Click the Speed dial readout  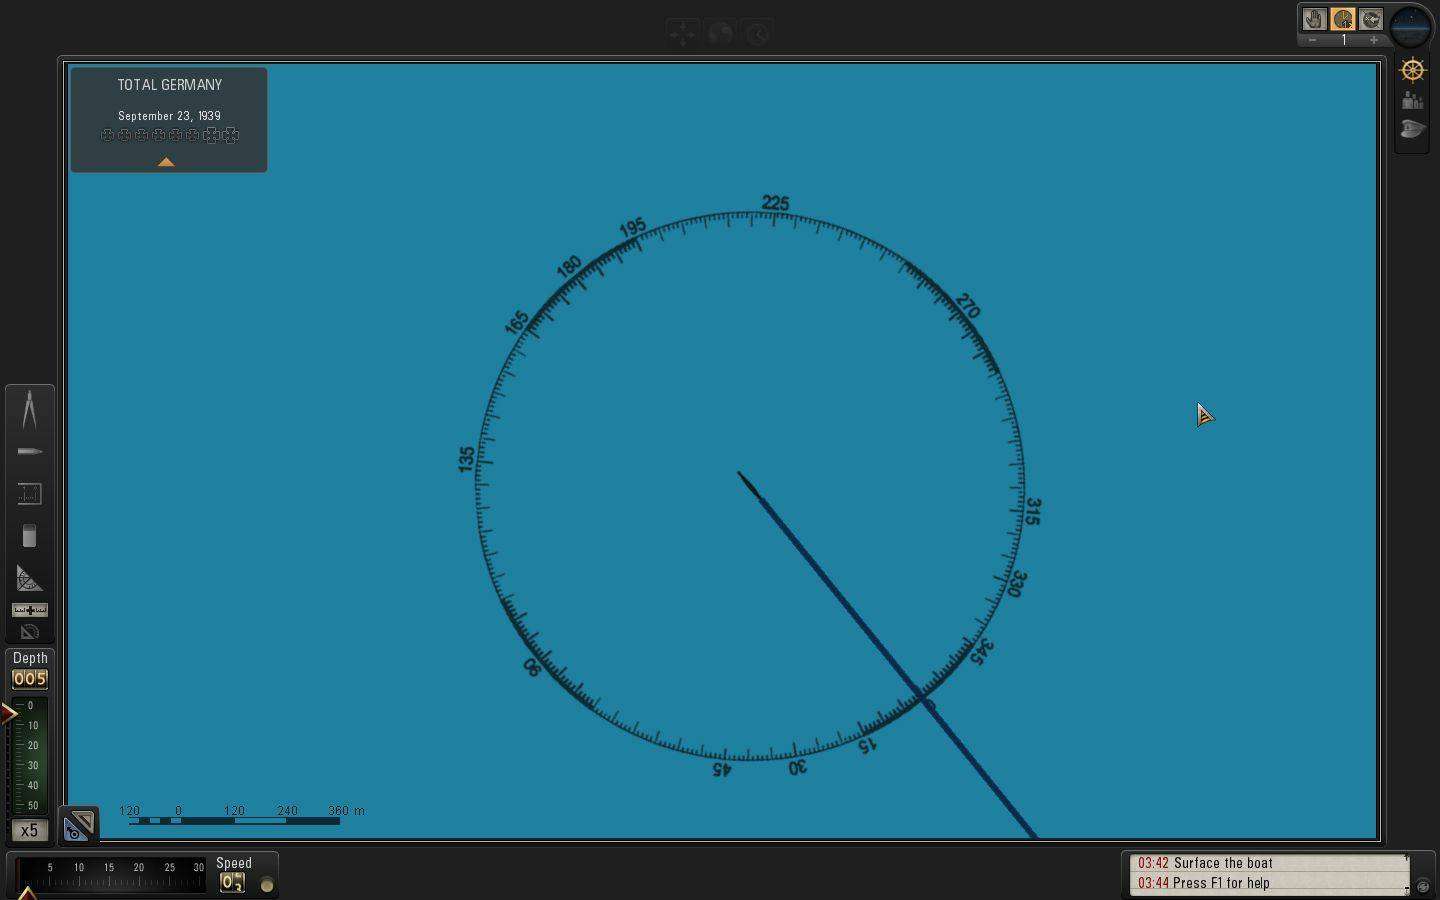pos(232,882)
